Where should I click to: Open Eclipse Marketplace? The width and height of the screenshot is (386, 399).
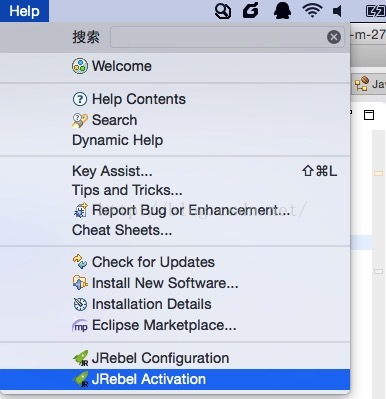pos(175,325)
